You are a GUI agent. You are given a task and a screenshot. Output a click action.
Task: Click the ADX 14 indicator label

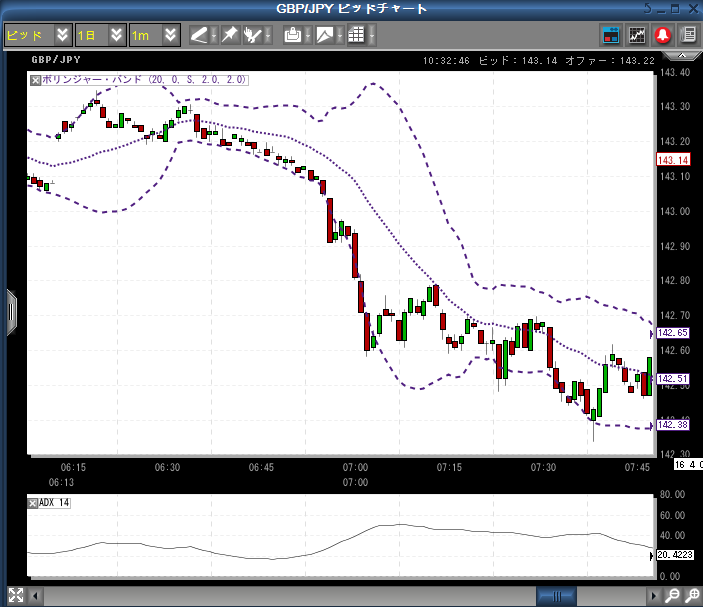[55, 502]
